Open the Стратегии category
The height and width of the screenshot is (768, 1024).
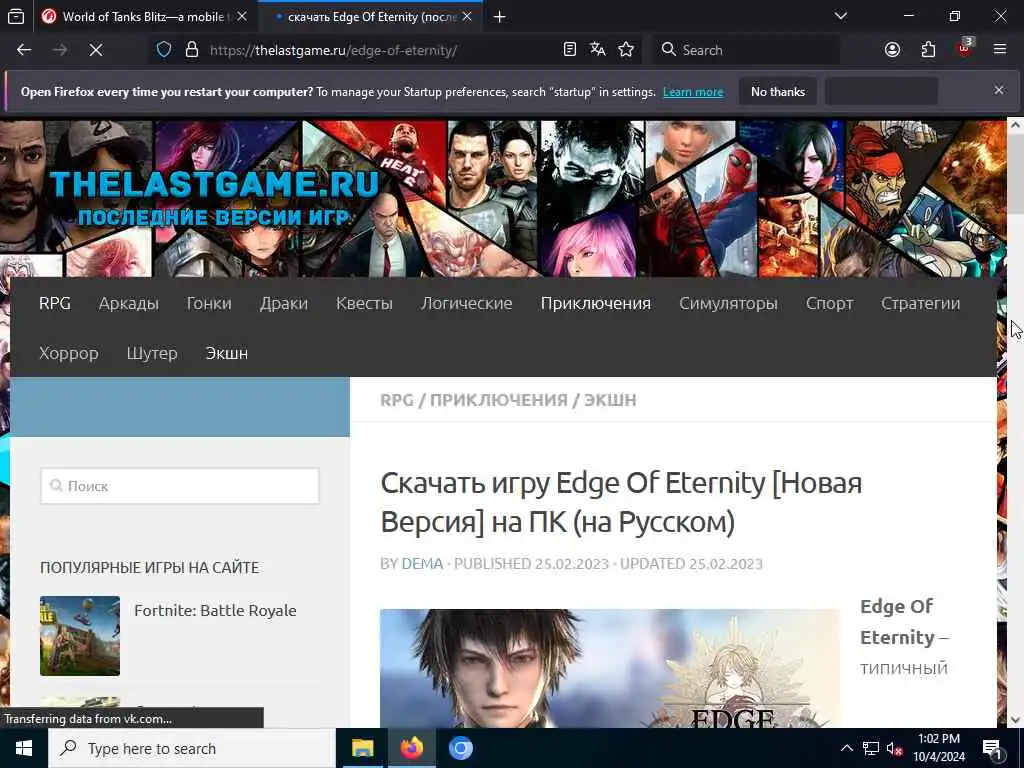pos(920,303)
